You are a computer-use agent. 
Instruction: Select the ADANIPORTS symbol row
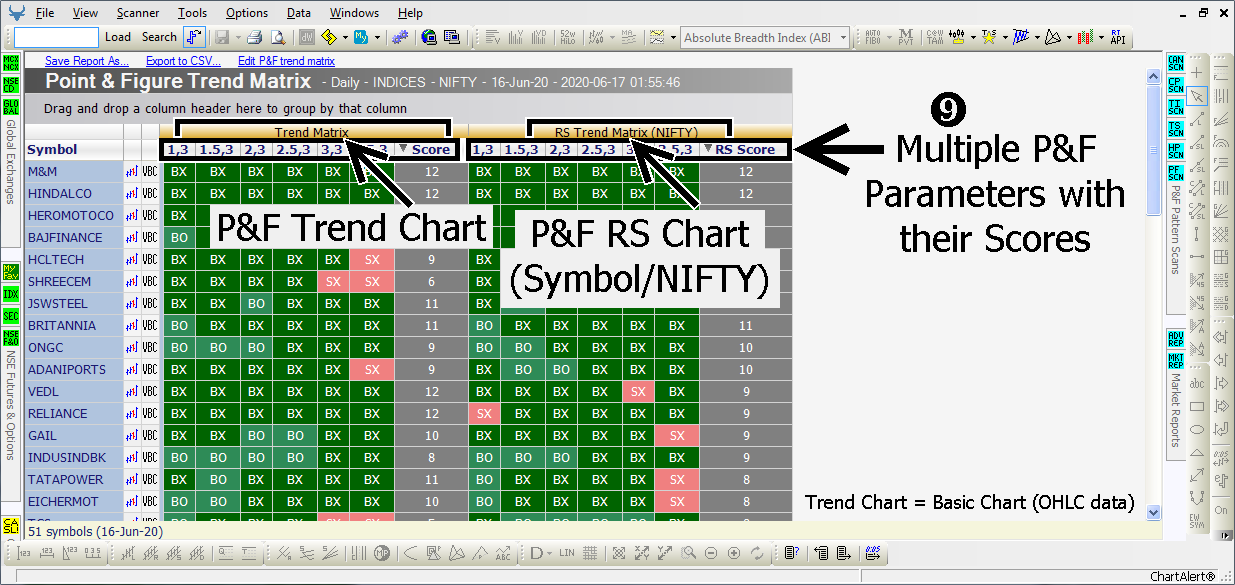(x=74, y=370)
